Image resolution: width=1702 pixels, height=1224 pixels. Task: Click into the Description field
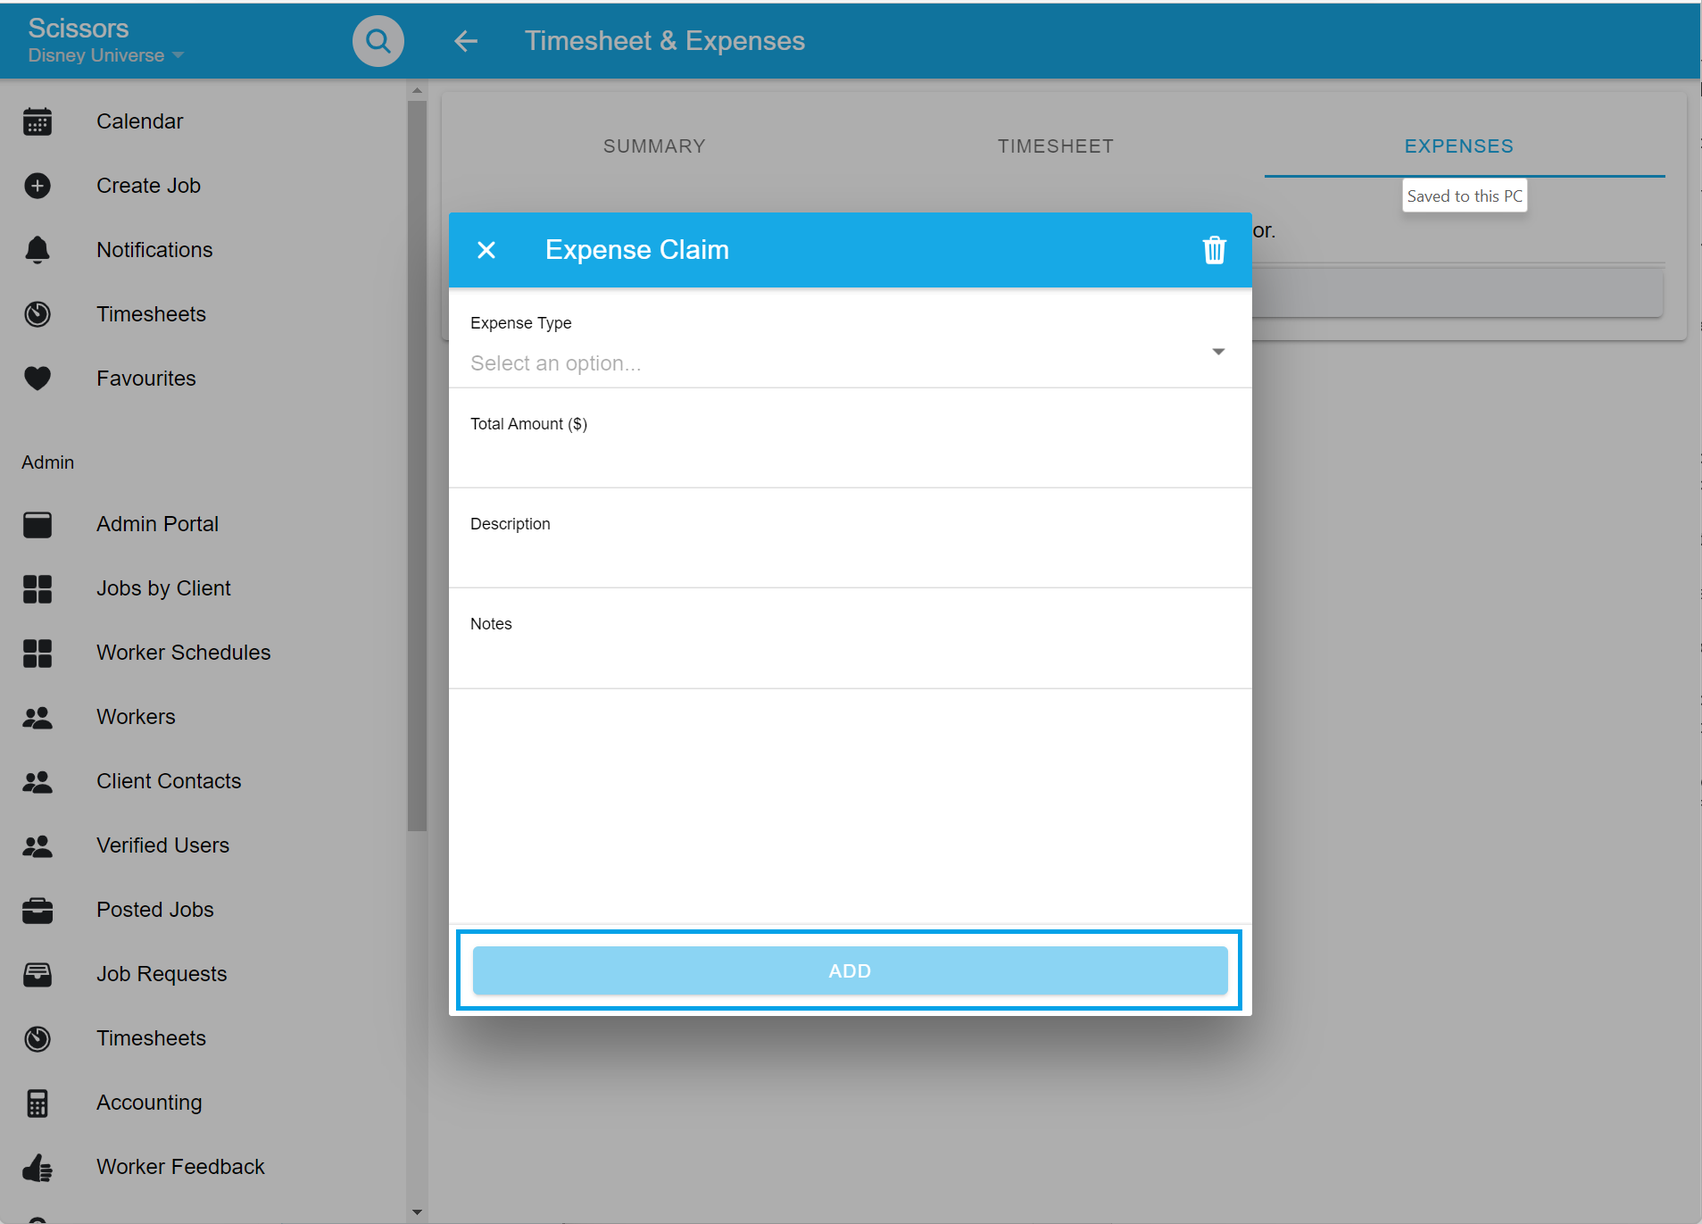pos(848,560)
